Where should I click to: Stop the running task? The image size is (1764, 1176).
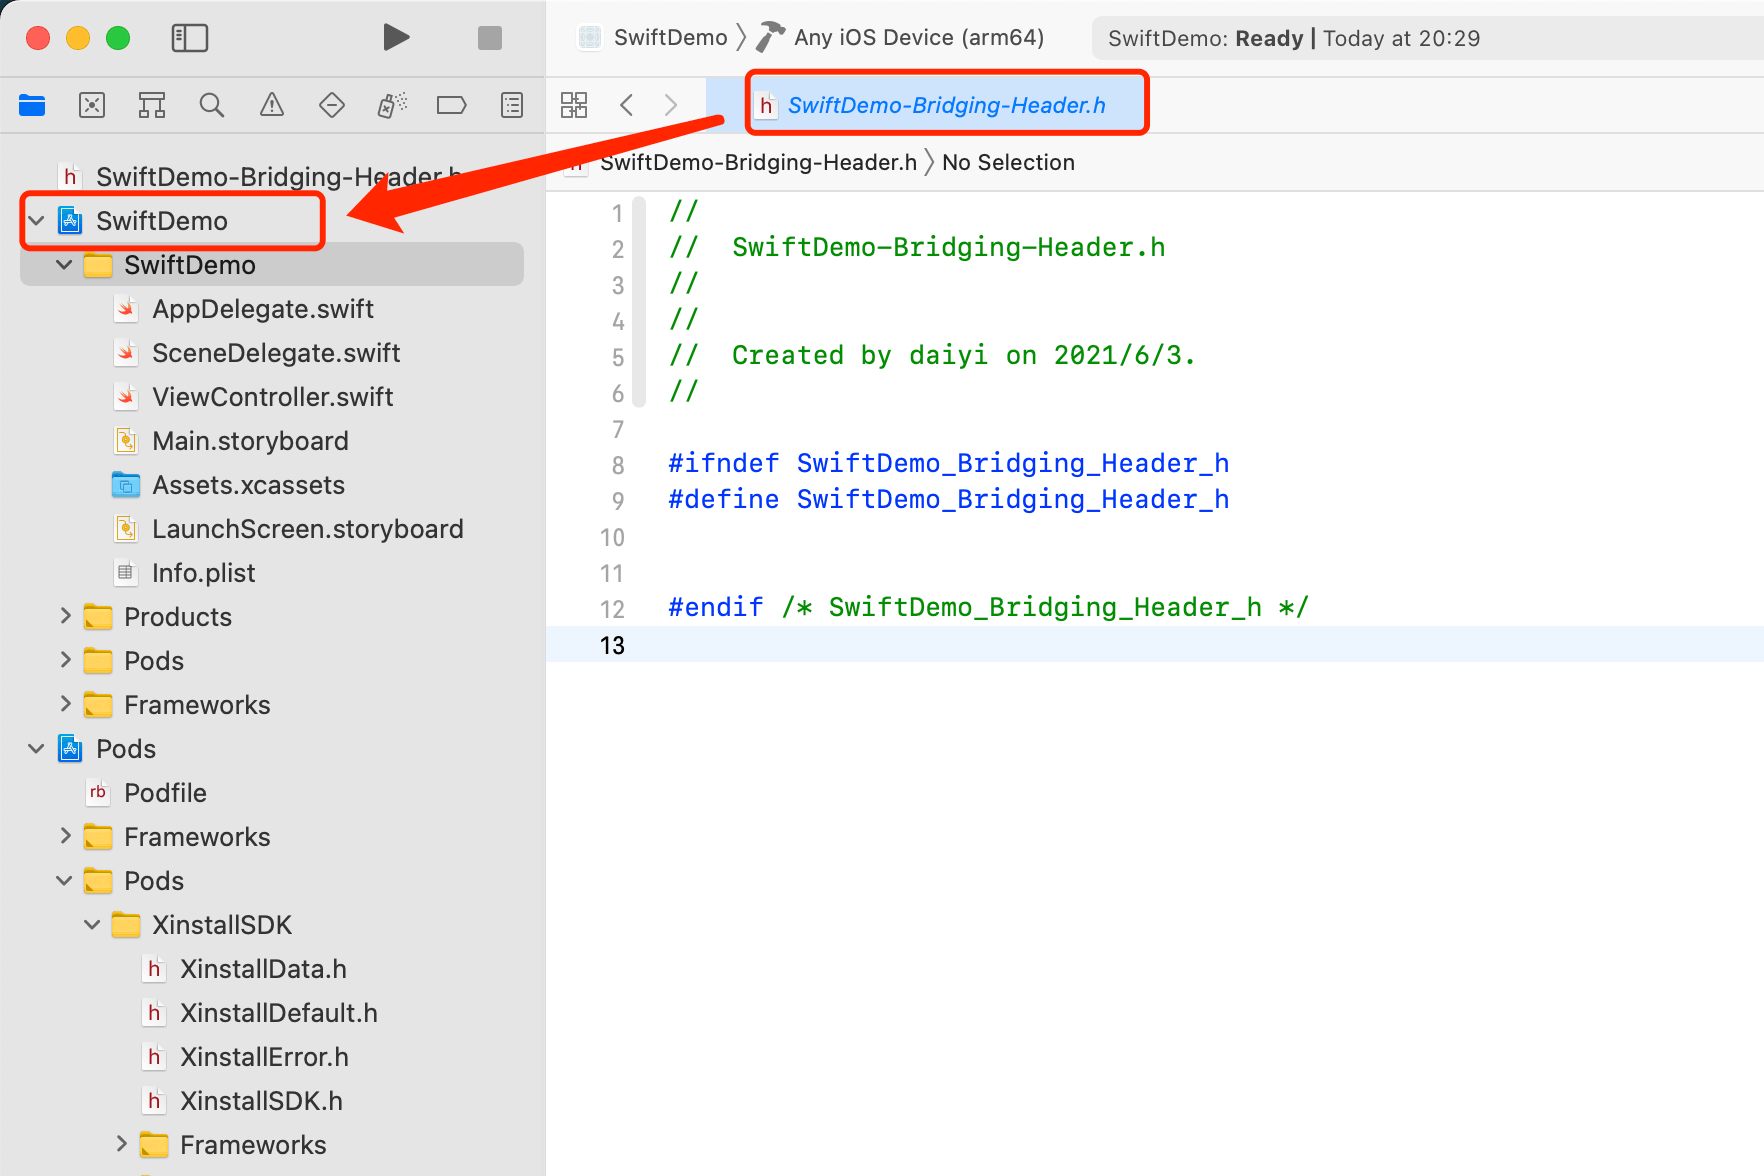(x=490, y=38)
